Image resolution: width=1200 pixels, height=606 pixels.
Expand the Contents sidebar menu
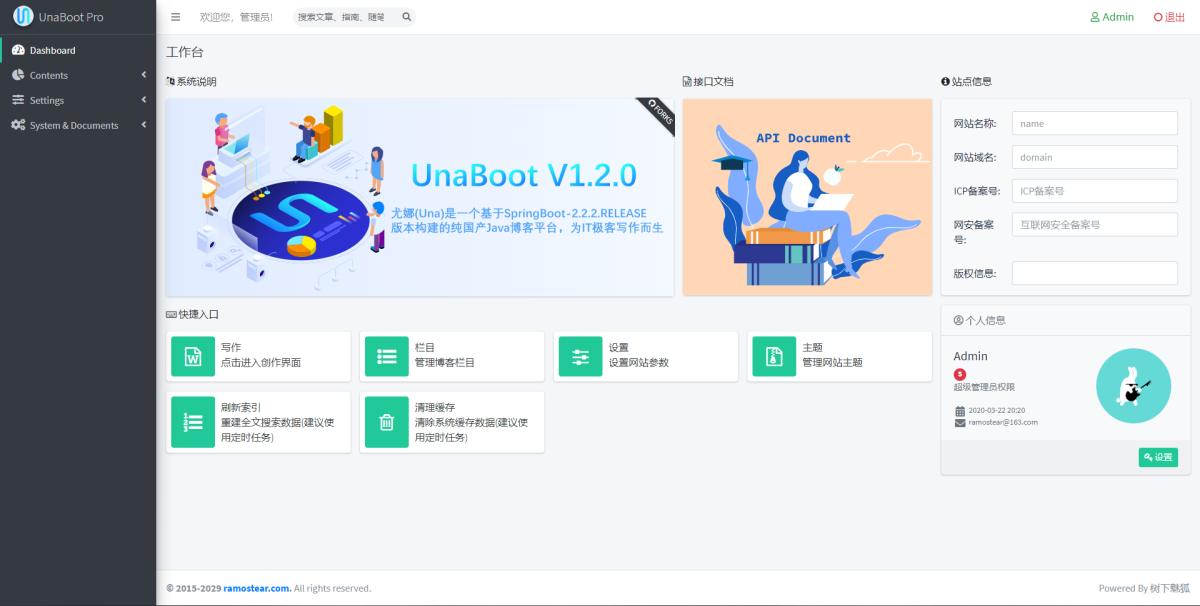point(78,75)
